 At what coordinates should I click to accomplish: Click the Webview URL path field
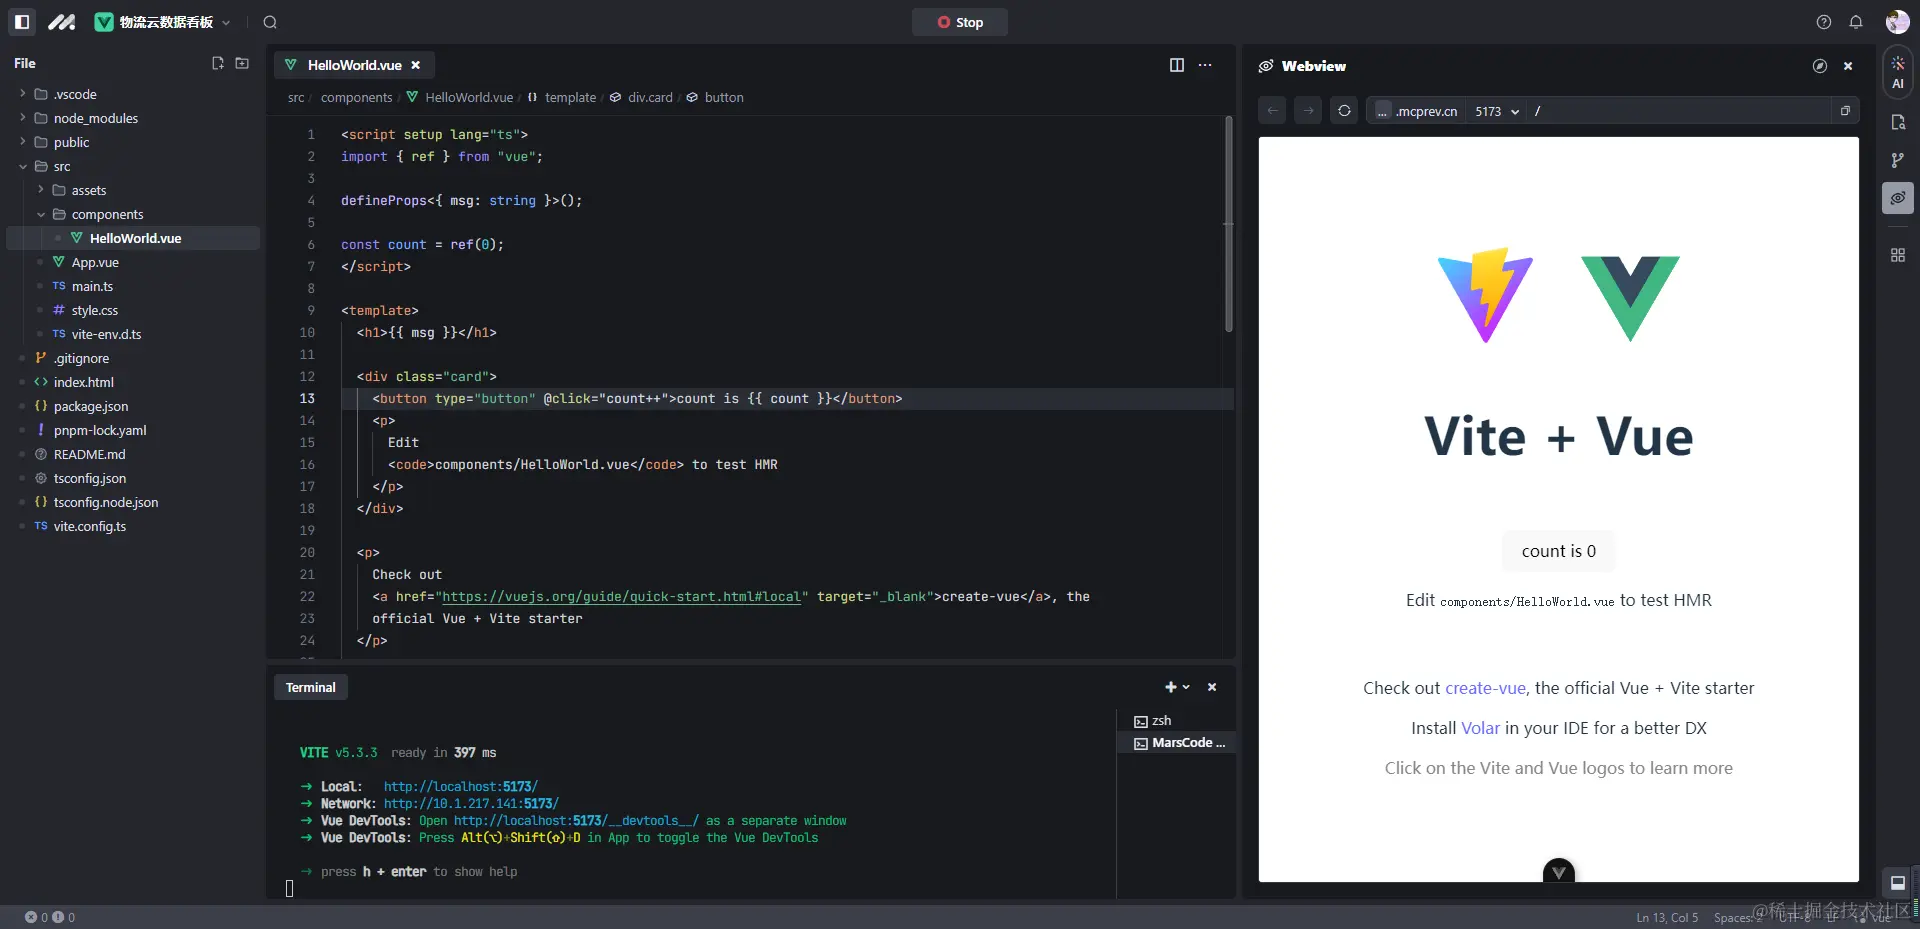(x=1682, y=111)
